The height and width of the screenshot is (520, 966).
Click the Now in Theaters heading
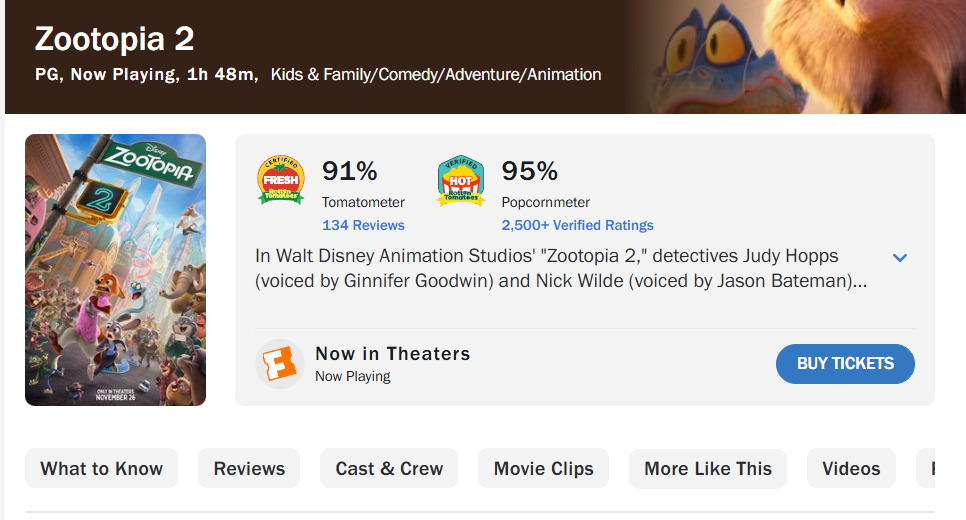pyautogui.click(x=392, y=353)
